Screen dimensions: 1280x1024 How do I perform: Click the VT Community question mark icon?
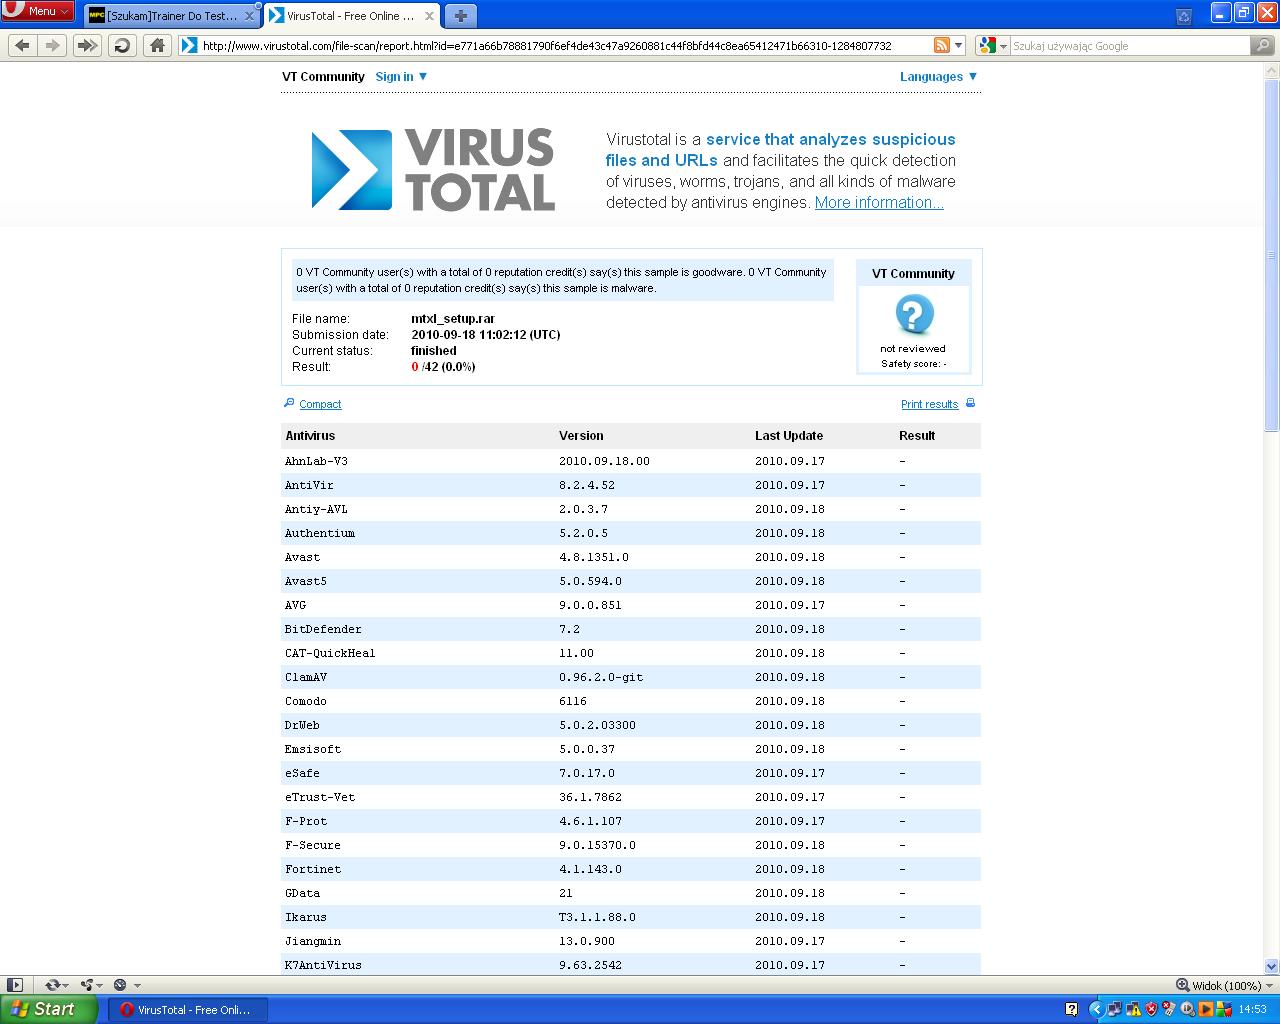point(913,314)
